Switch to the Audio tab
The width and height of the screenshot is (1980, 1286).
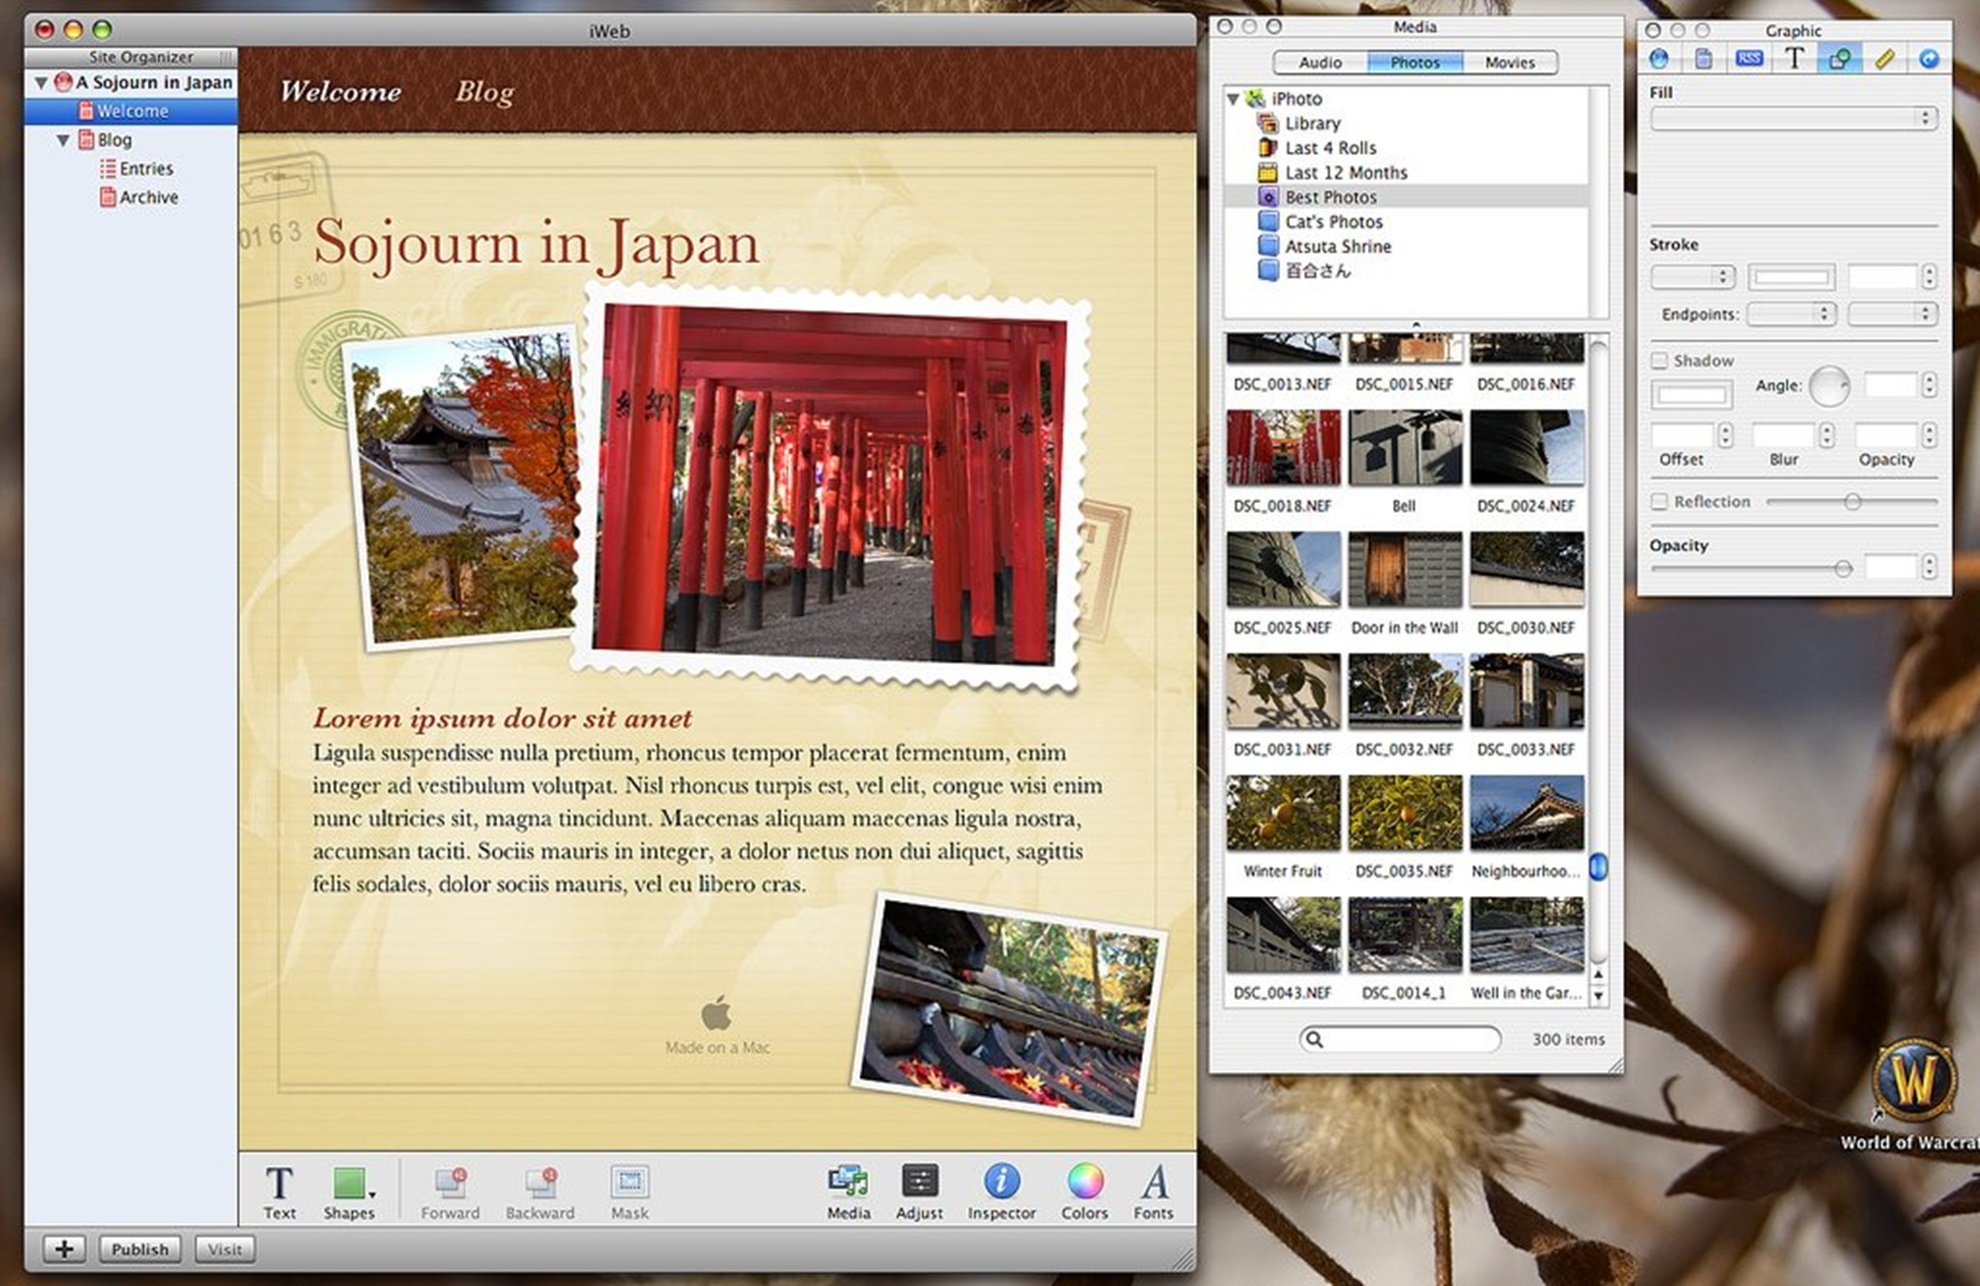[1320, 62]
